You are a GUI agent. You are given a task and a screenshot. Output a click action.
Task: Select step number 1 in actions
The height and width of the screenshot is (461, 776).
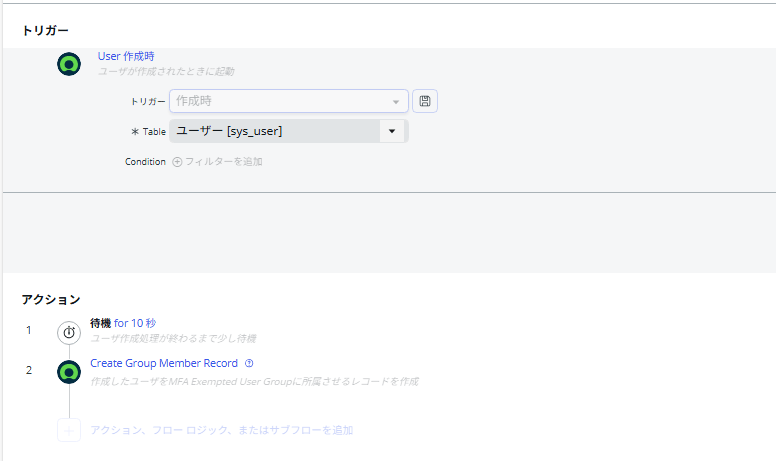pyautogui.click(x=29, y=330)
